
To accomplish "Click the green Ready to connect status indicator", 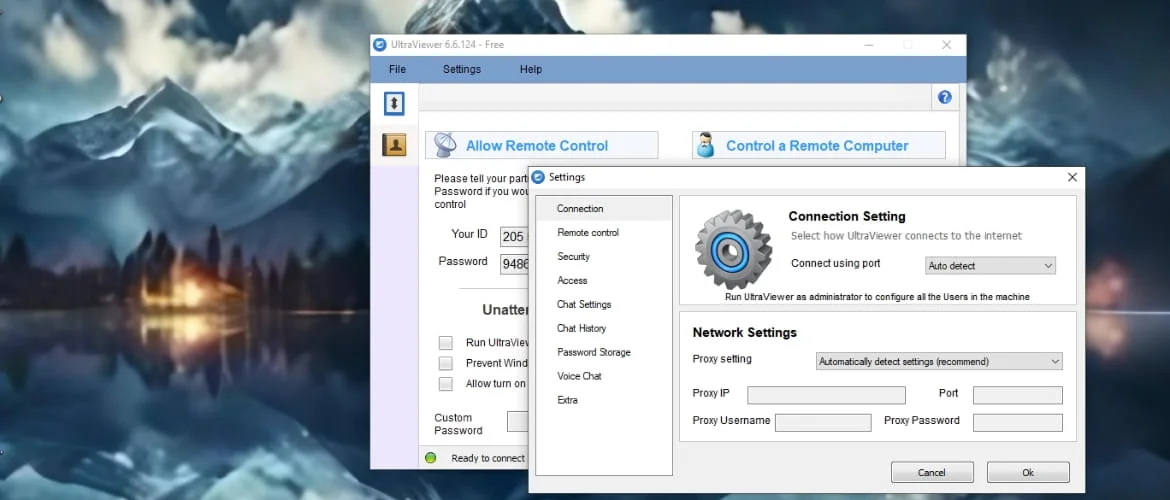I will point(431,457).
